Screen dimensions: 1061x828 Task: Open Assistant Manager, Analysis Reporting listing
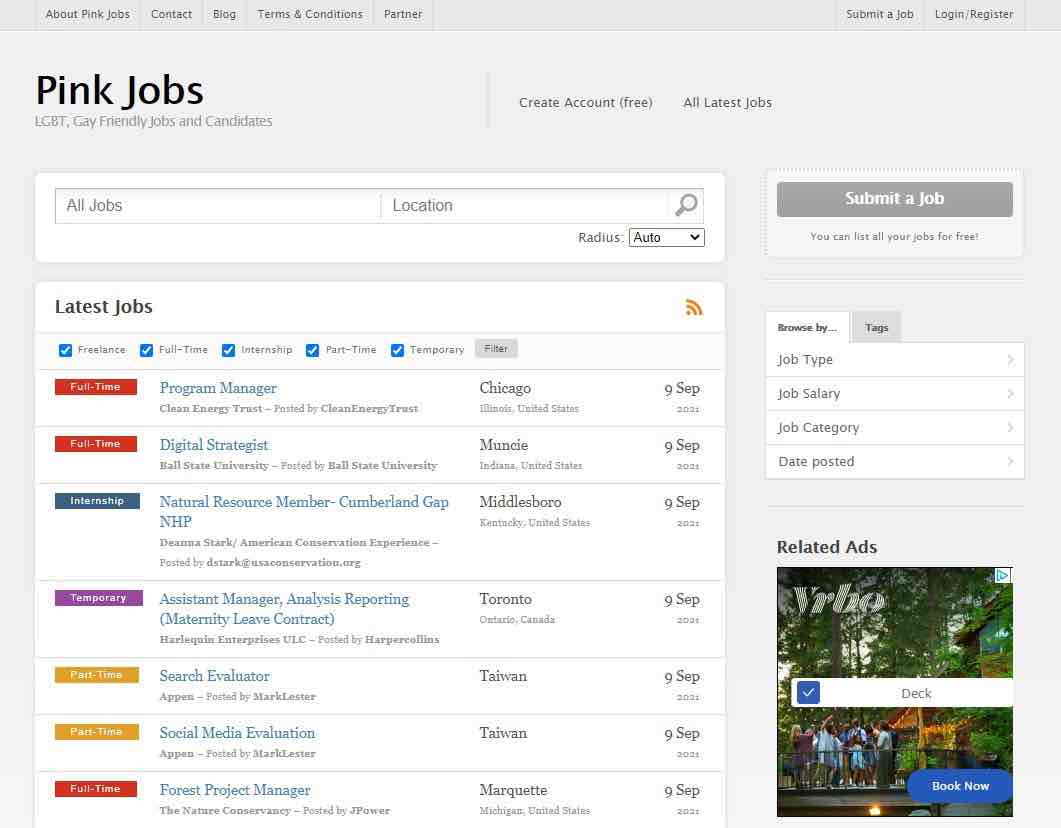[x=284, y=609]
